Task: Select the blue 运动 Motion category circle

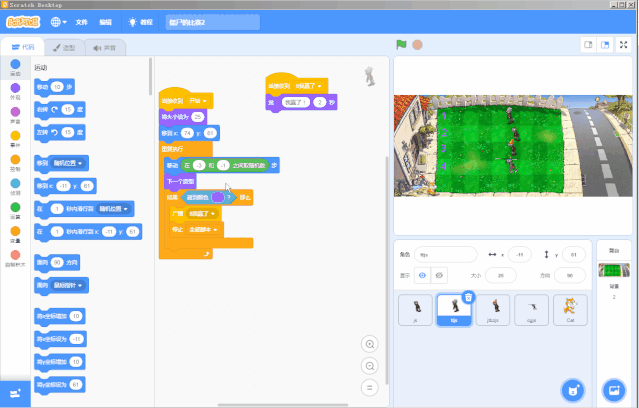Action: (15, 64)
